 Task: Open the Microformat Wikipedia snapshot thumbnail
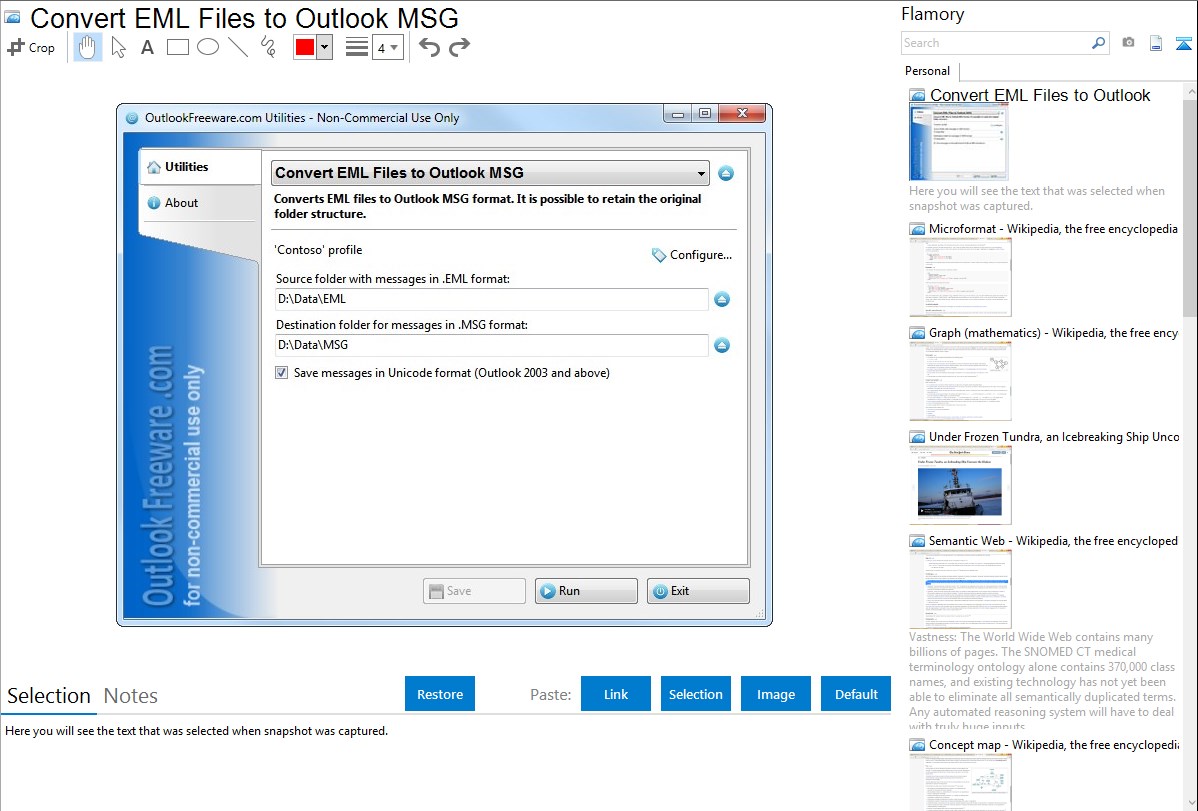[960, 277]
